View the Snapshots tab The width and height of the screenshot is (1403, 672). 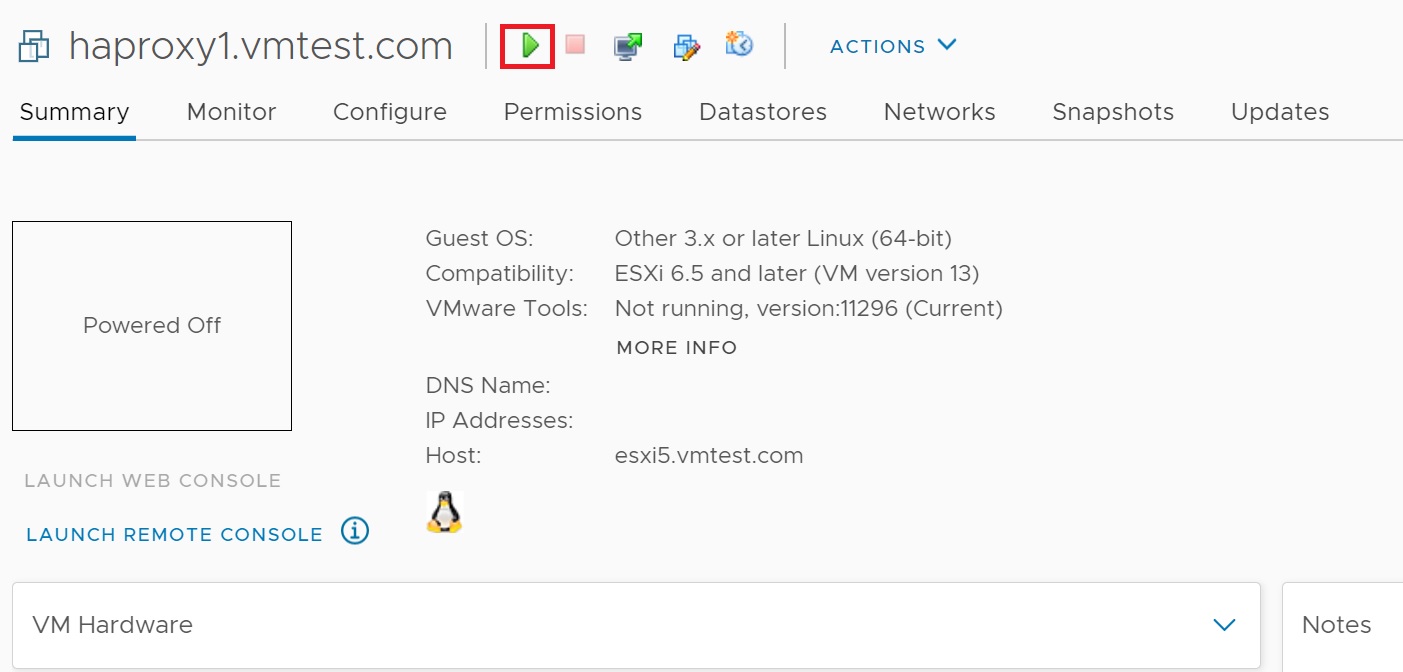click(1112, 112)
